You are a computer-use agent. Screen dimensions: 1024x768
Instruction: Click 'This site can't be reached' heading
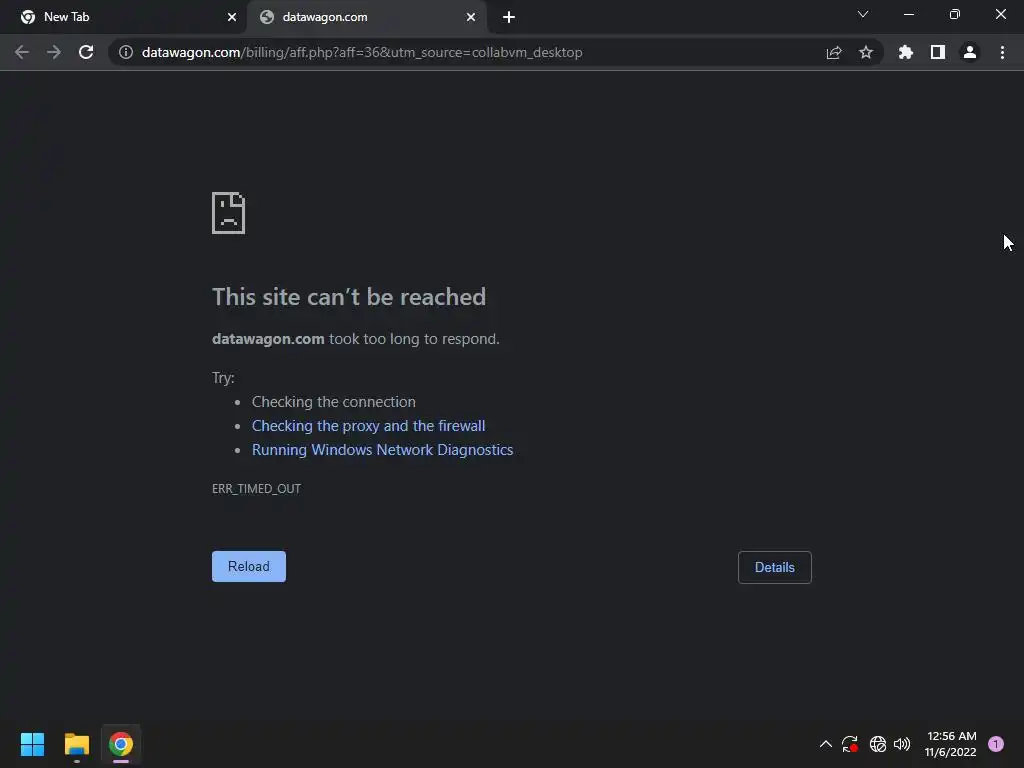(349, 297)
